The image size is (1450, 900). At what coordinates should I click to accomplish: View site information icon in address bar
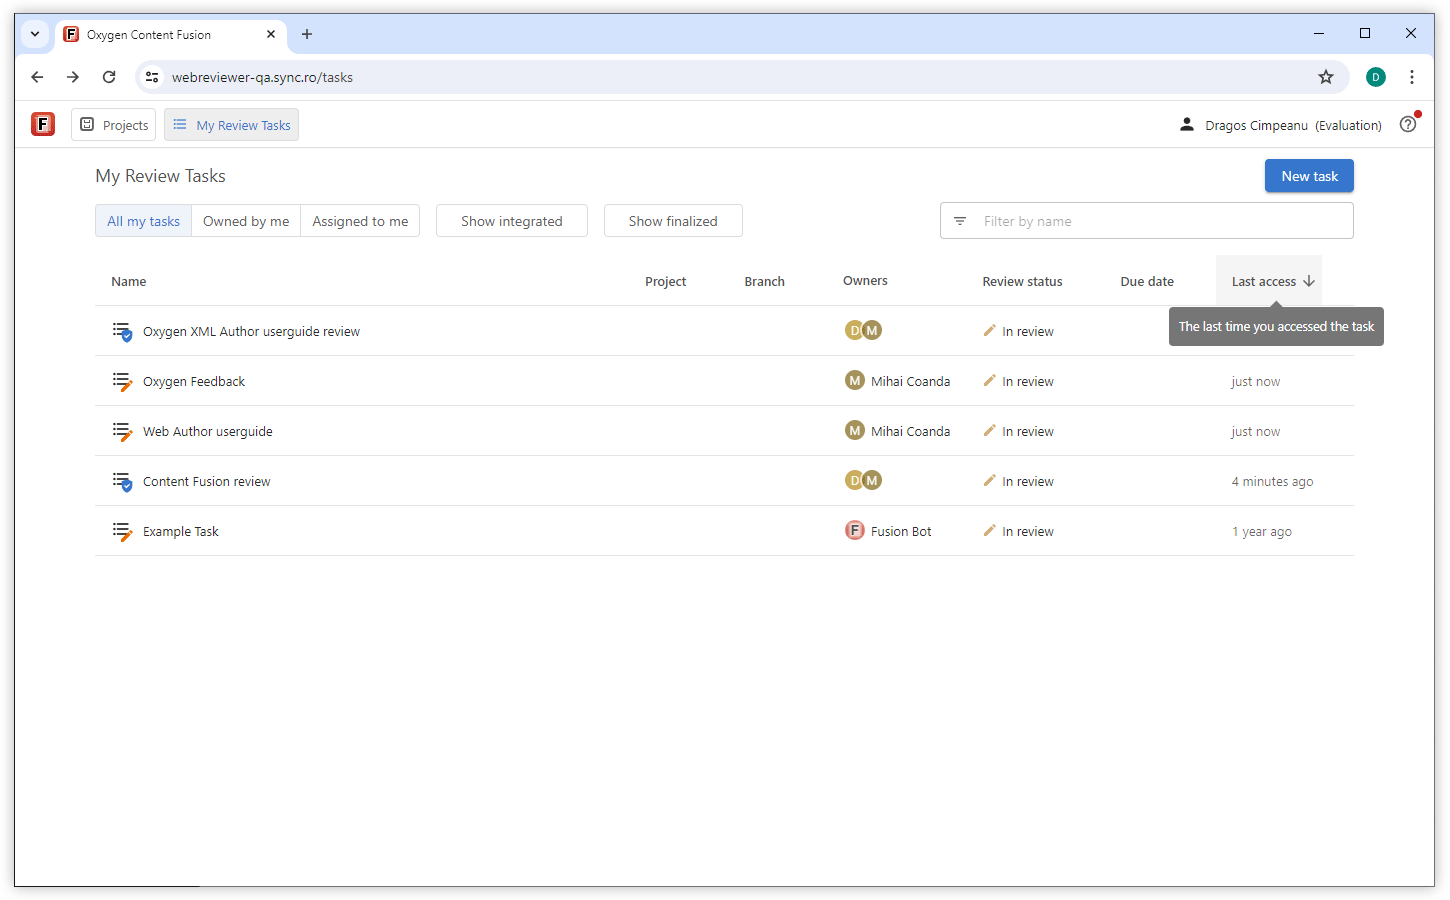152,77
